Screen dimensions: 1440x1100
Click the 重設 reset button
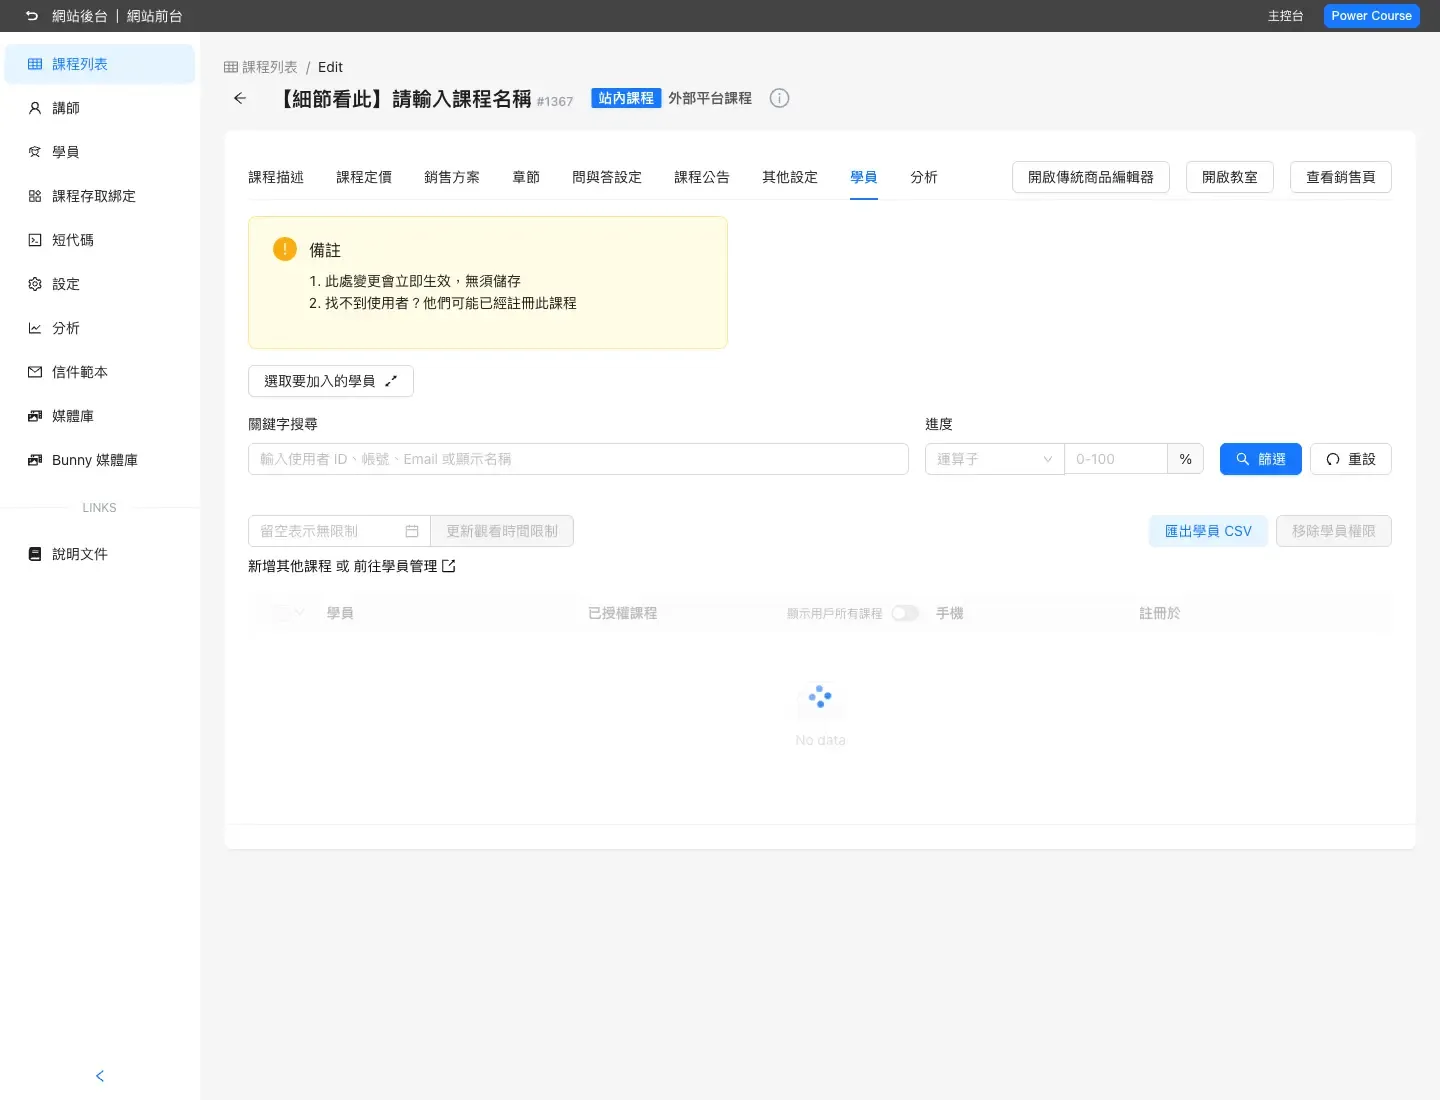[x=1351, y=459]
